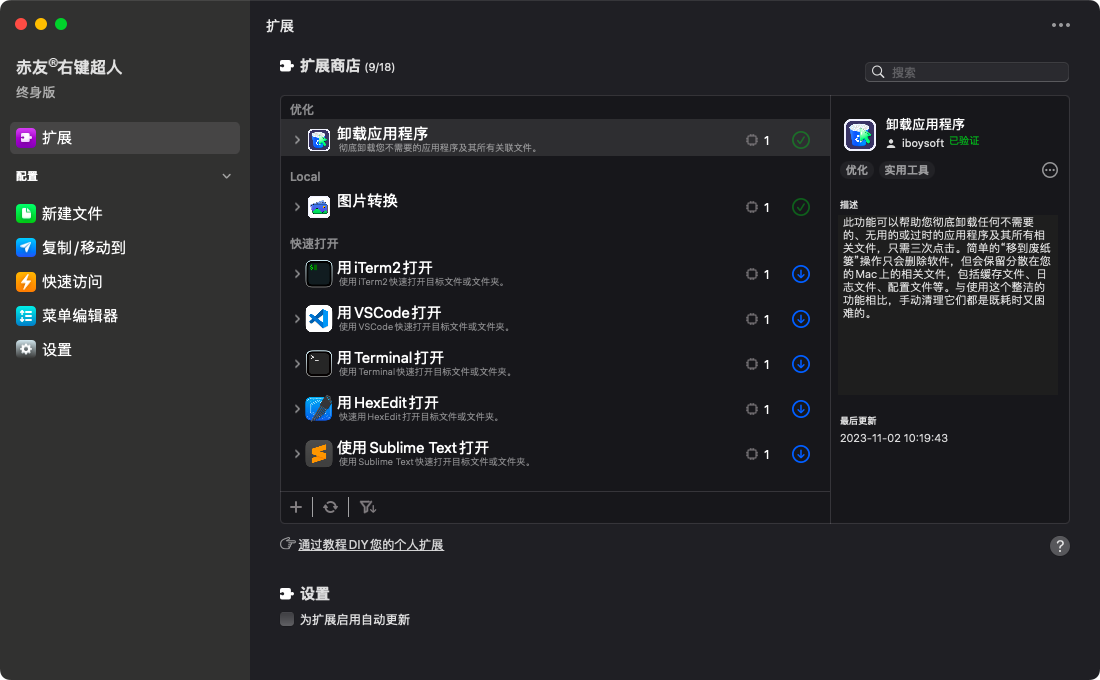This screenshot has height=680, width=1100.
Task: Download the 使用 Sublime Text 打开 extension
Action: [800, 454]
